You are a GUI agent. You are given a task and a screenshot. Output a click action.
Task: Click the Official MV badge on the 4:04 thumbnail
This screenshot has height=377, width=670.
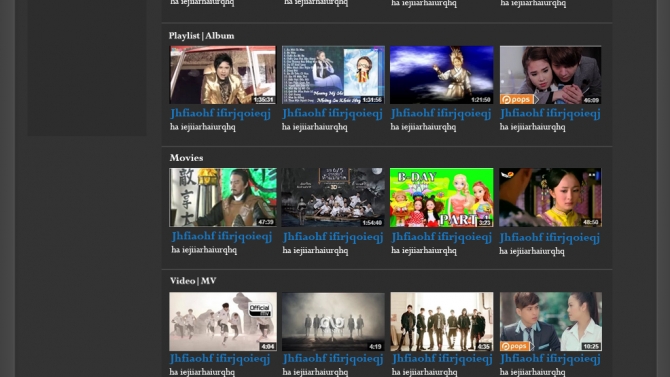pyautogui.click(x=259, y=309)
